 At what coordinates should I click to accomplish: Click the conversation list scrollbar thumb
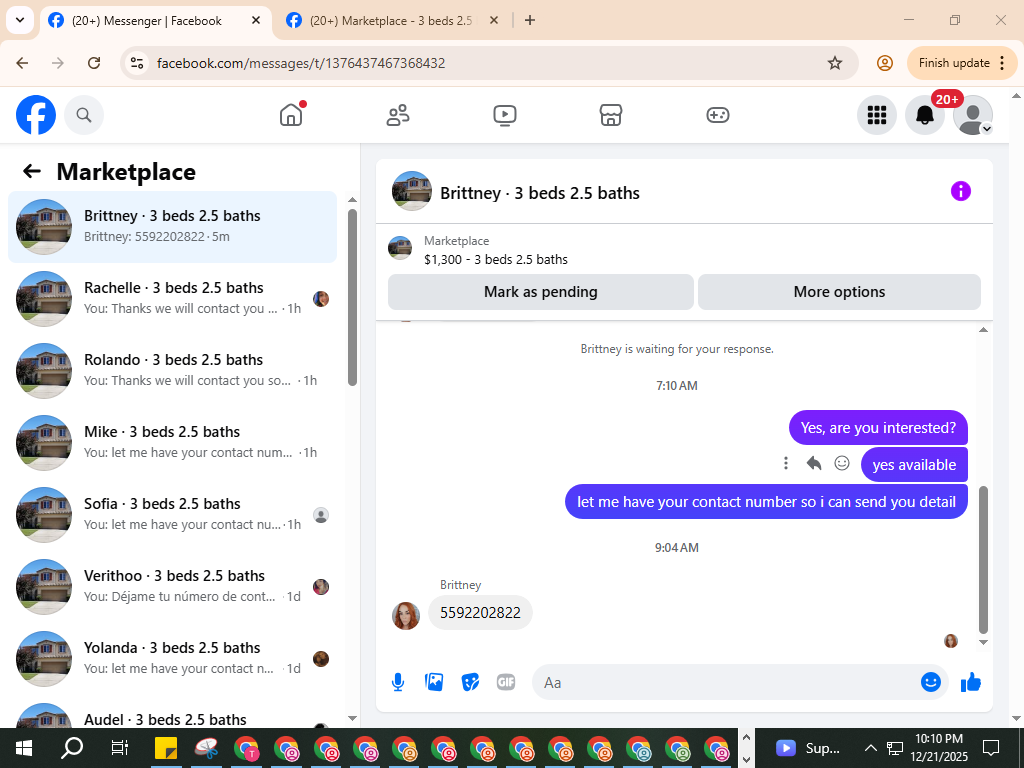point(353,297)
